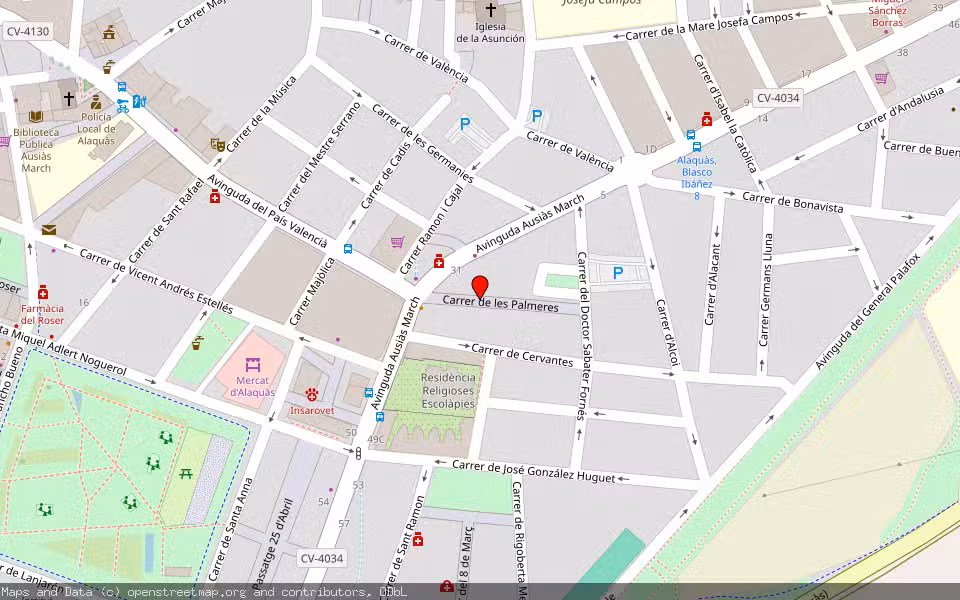Select the Policia Local de Alaquàs officer icon
Image resolution: width=960 pixels, height=600 pixels.
[95, 102]
